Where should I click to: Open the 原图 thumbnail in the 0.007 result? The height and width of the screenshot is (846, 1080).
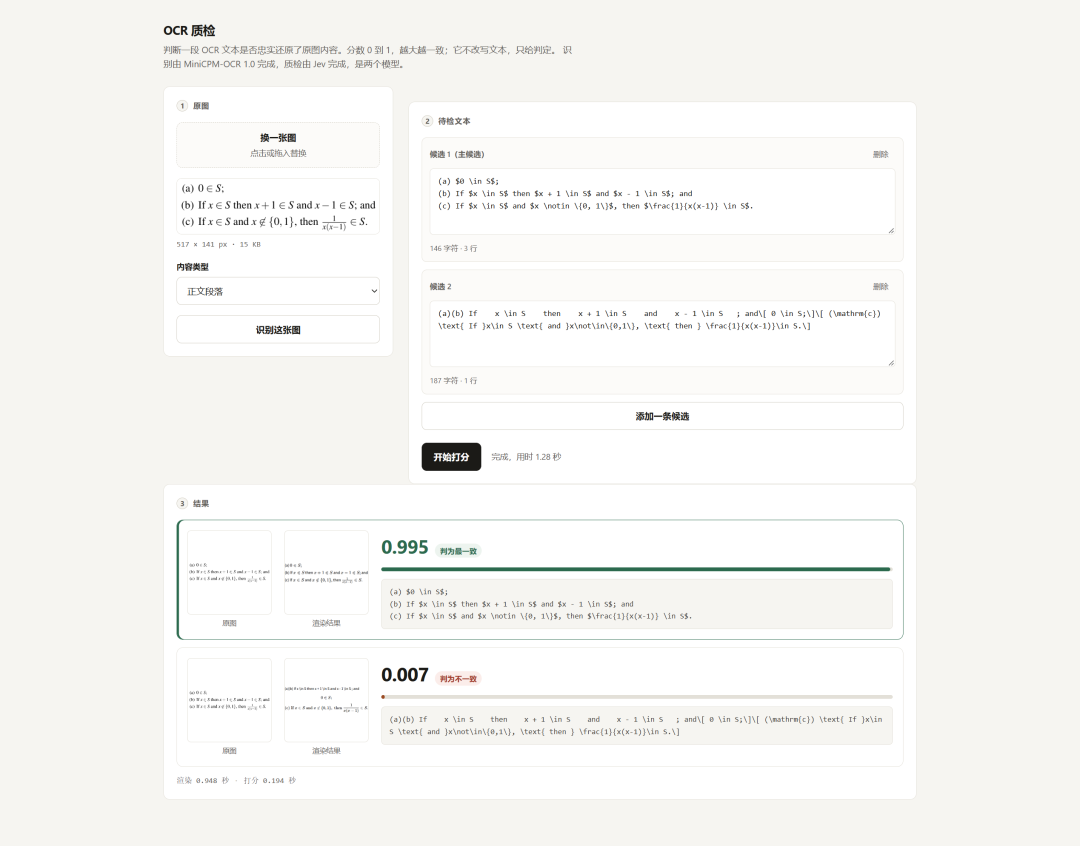[229, 700]
